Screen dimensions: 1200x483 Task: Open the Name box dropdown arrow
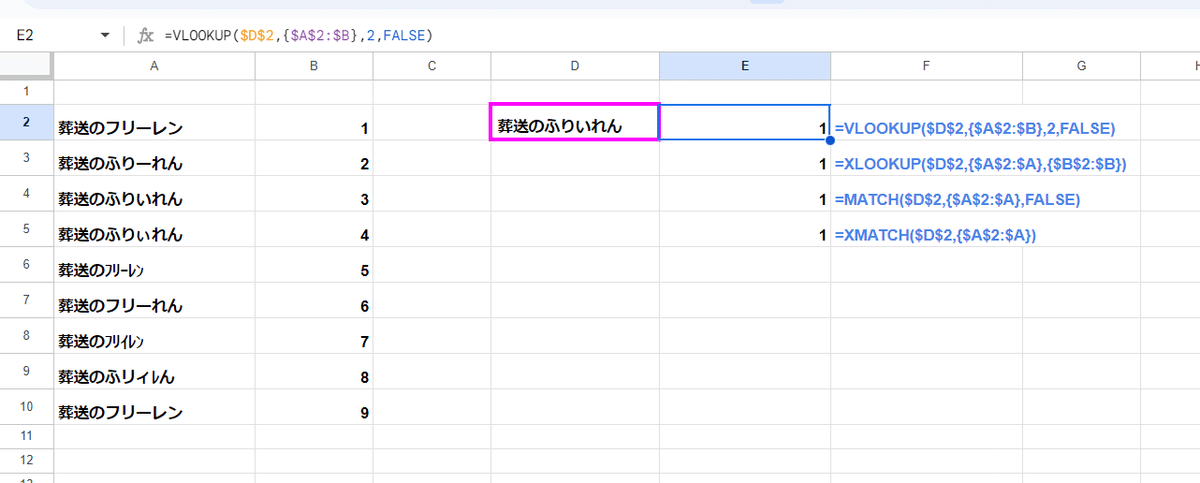click(105, 36)
